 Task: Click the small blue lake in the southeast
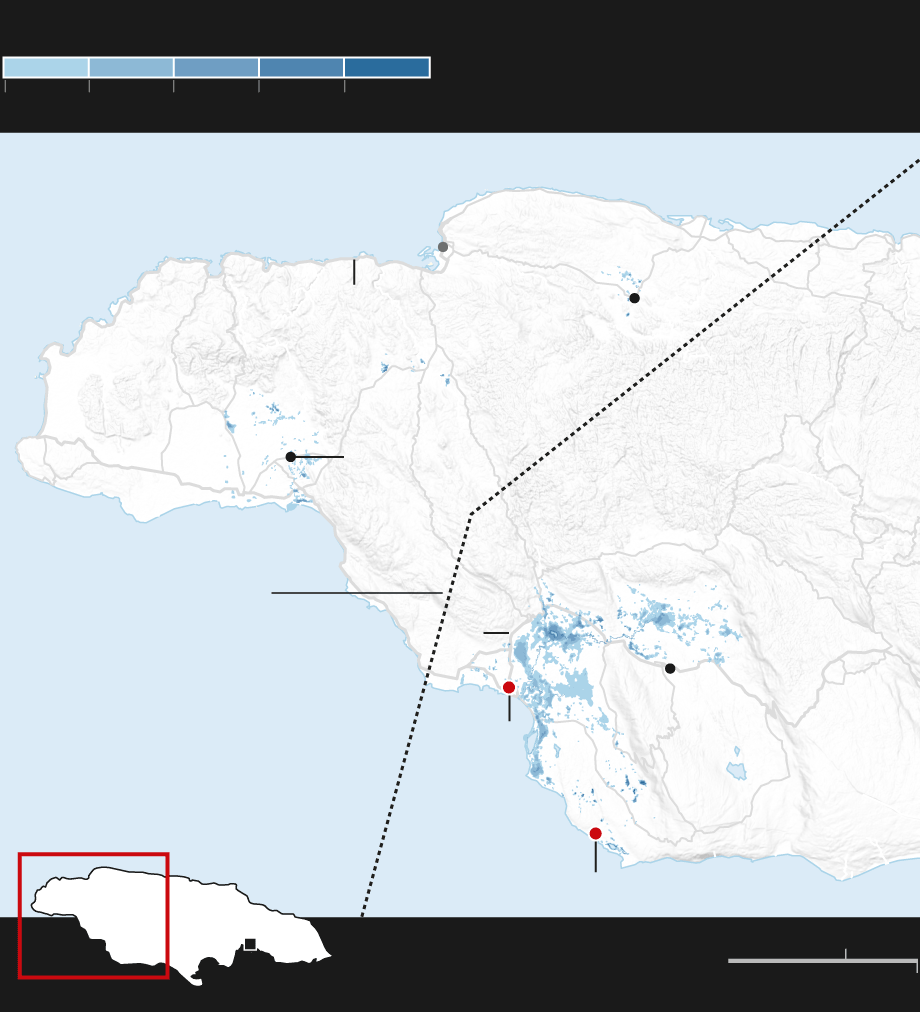pyautogui.click(x=736, y=771)
